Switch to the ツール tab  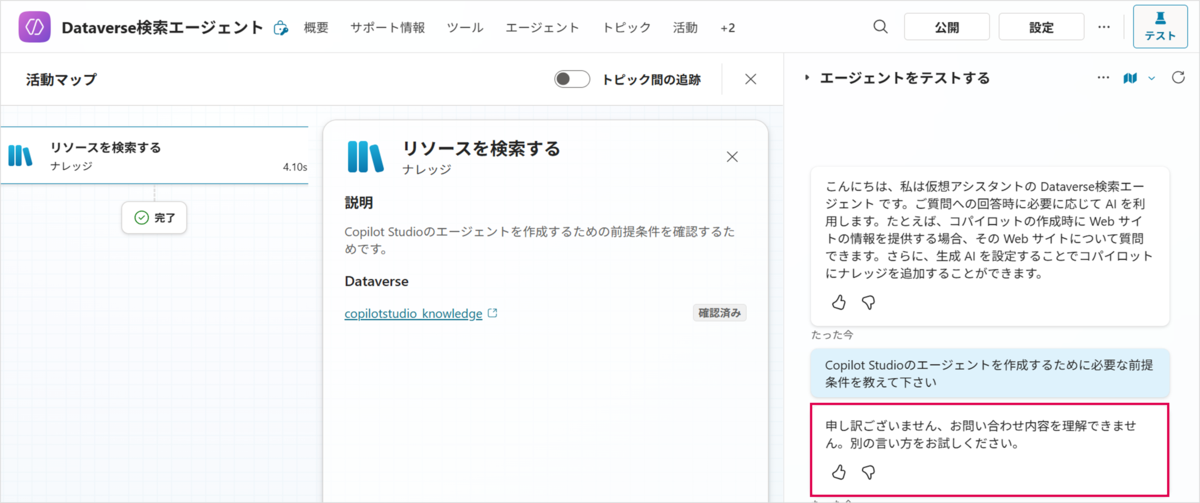(x=466, y=28)
